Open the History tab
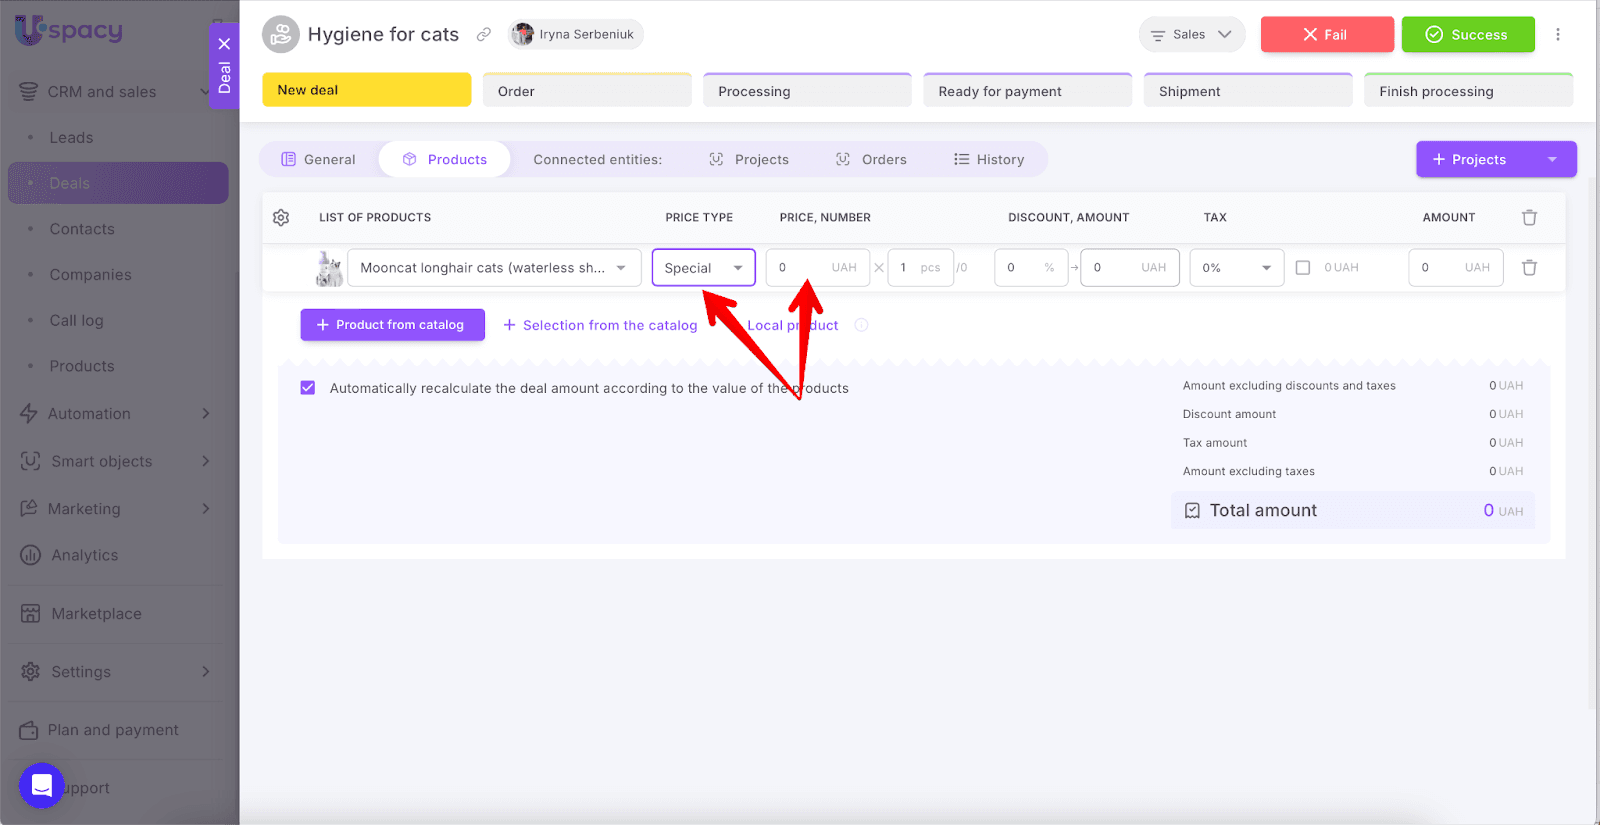 [989, 160]
